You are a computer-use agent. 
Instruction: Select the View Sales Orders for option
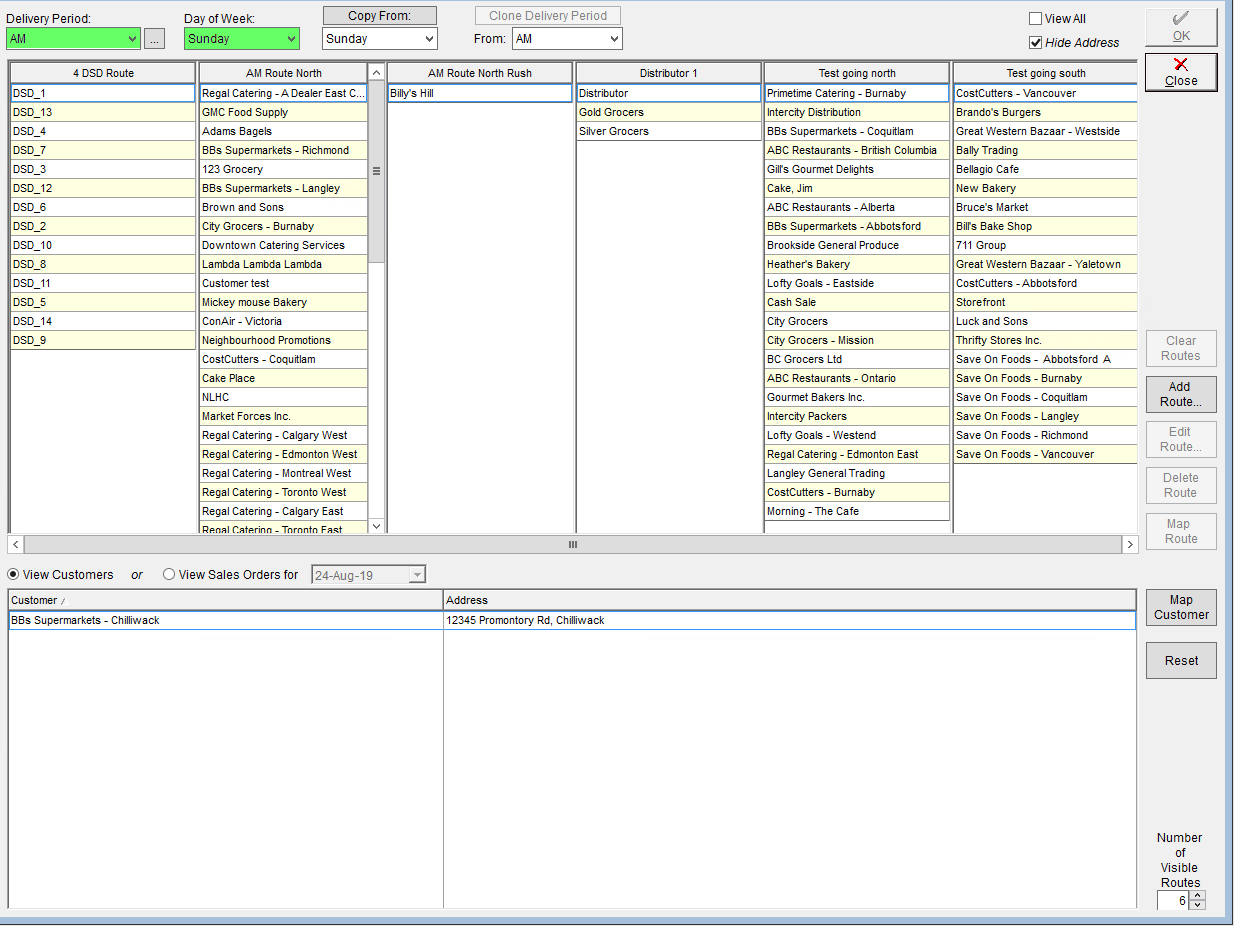[x=169, y=575]
